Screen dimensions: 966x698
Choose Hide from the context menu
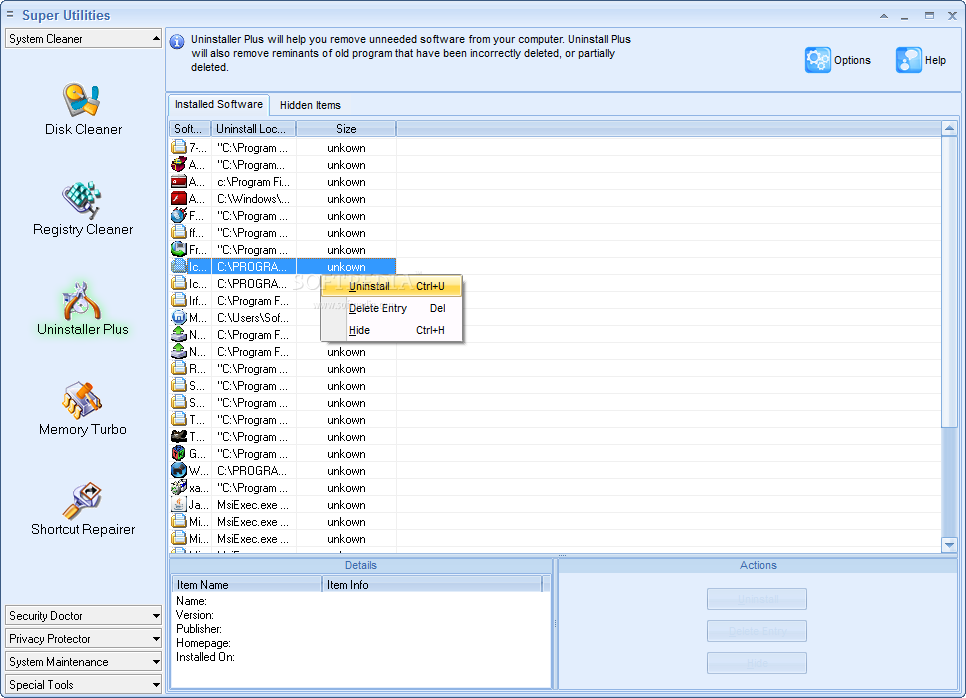392,330
